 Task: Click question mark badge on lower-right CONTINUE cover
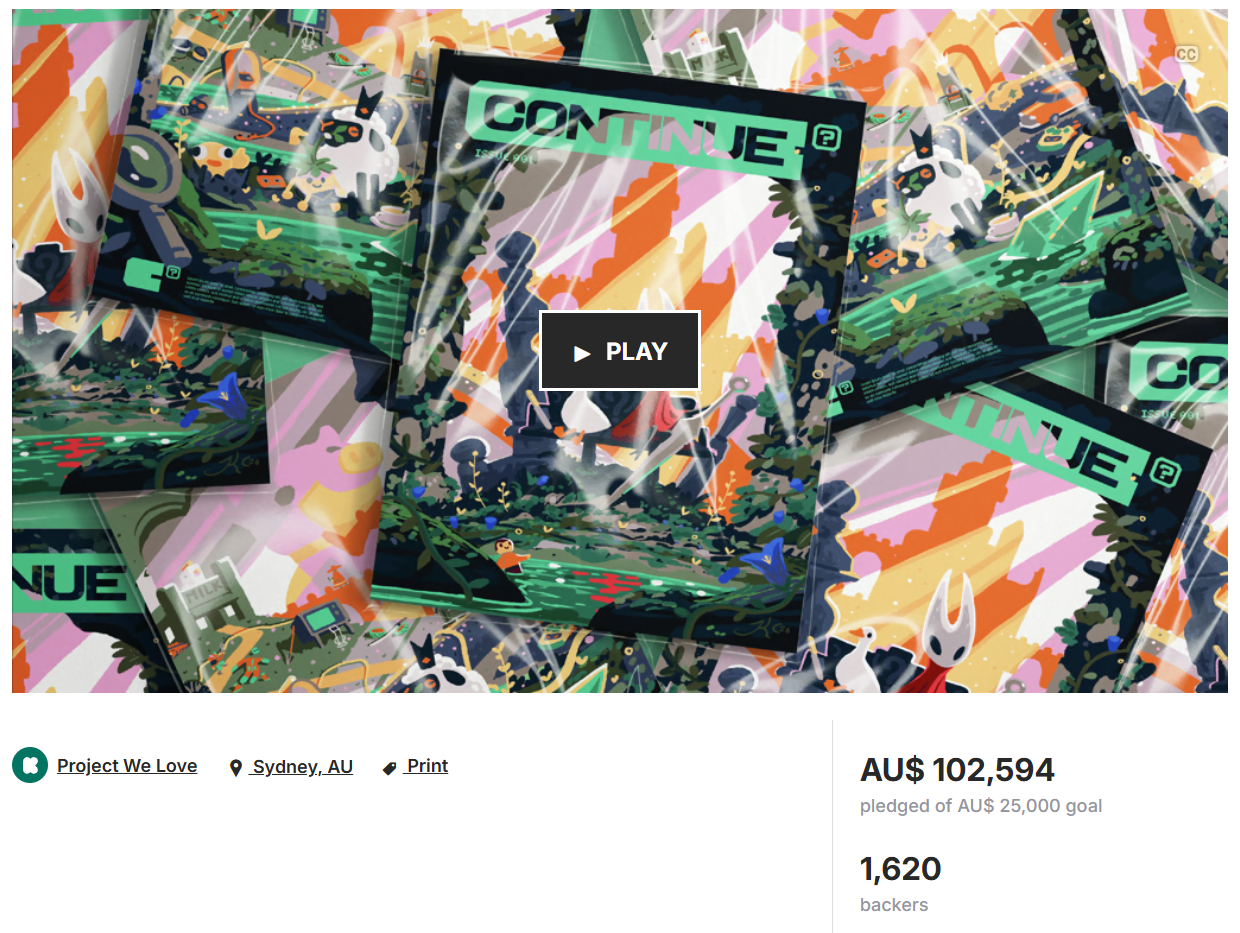(x=1164, y=473)
